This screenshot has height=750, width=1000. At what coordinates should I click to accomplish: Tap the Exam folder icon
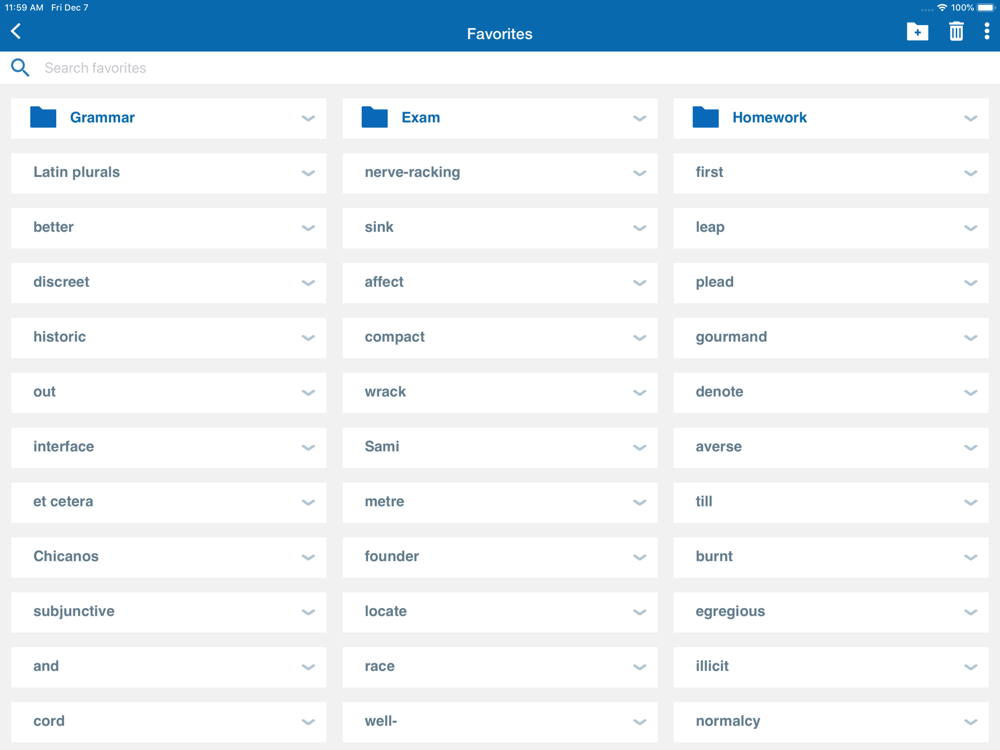point(374,117)
